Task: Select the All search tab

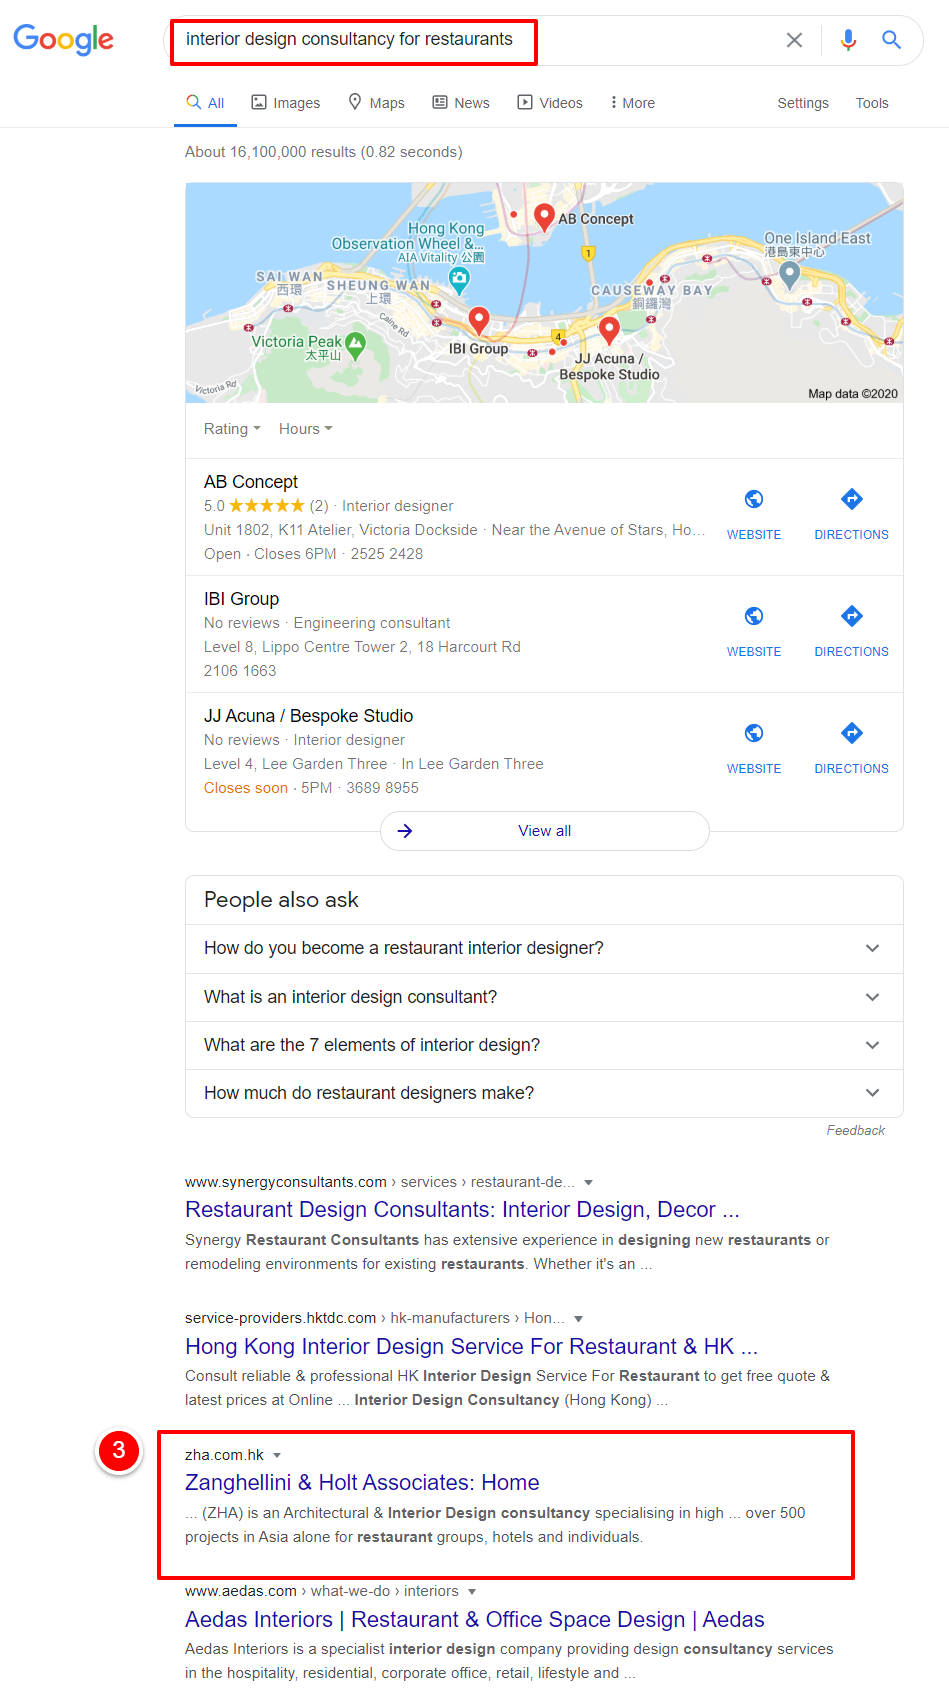Action: tap(205, 103)
